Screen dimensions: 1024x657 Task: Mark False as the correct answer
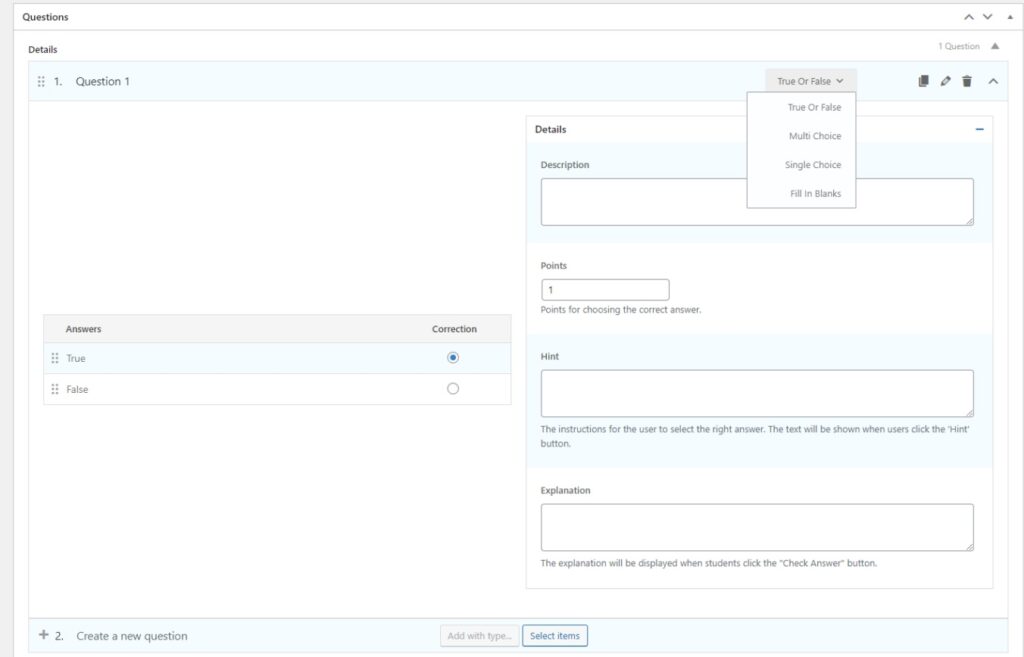pos(453,389)
